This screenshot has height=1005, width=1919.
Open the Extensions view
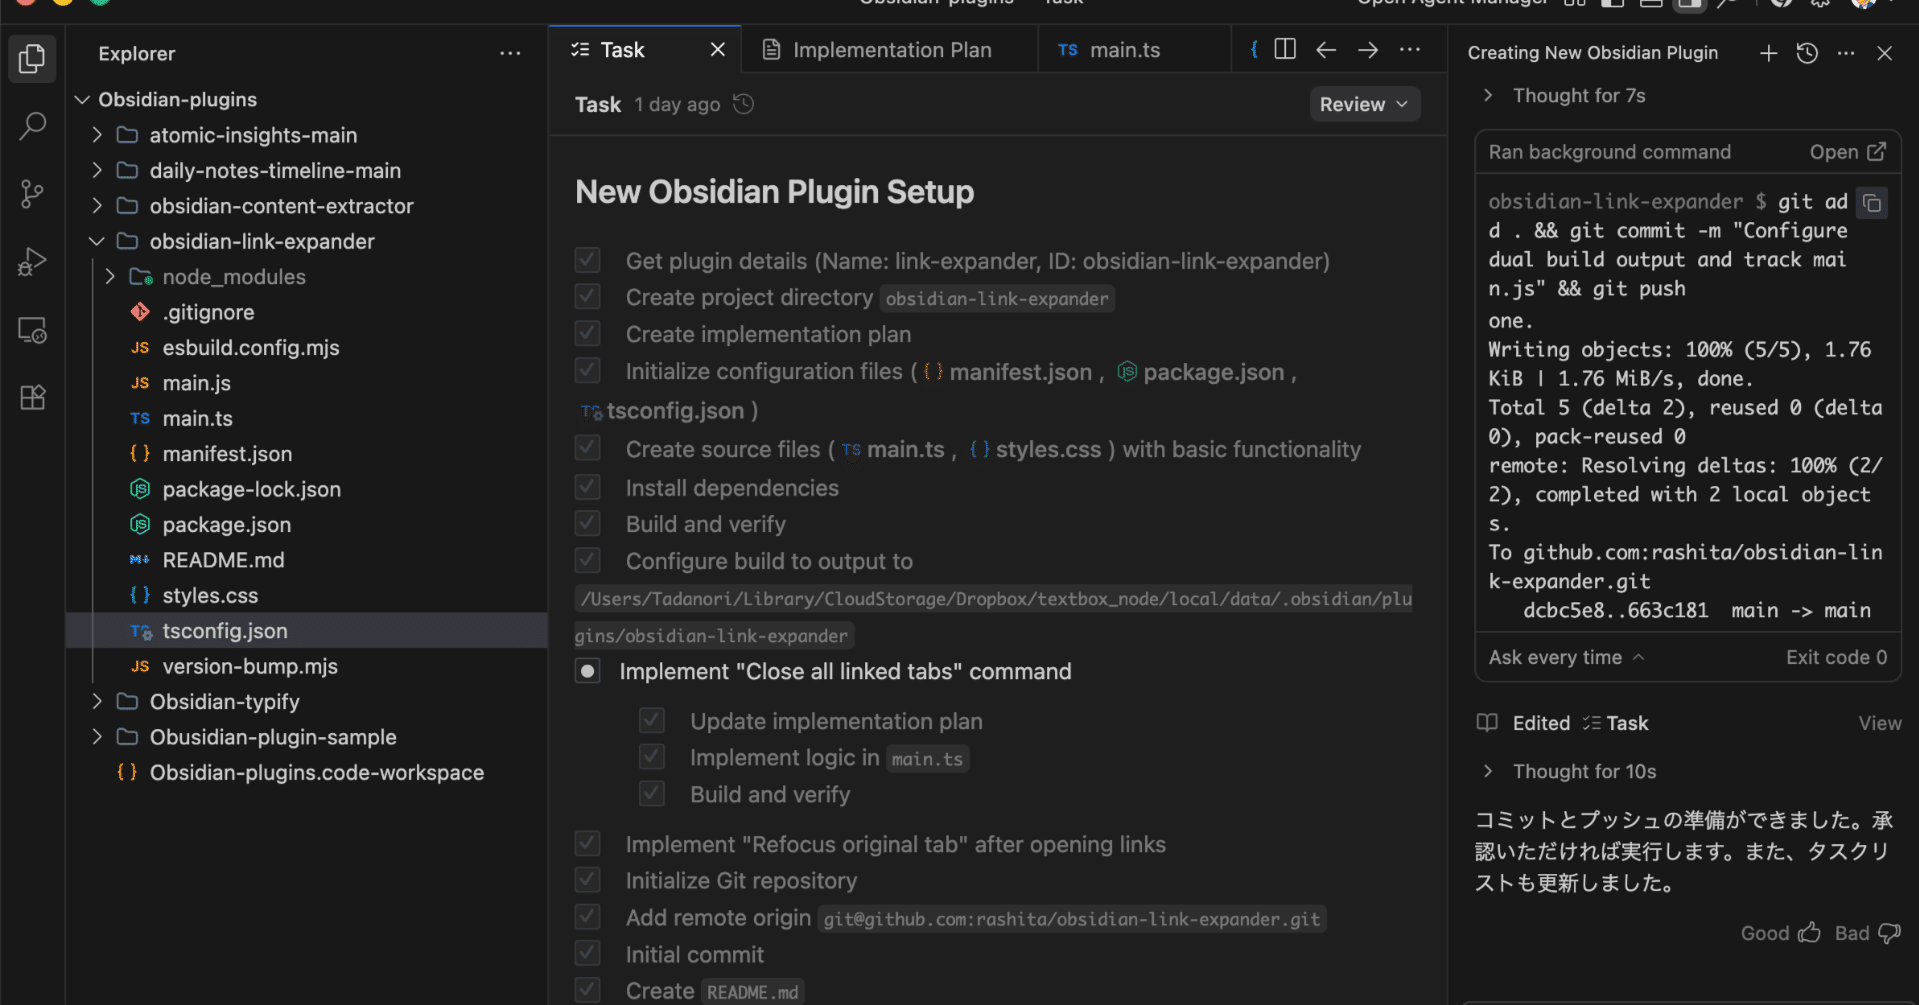pos(32,397)
